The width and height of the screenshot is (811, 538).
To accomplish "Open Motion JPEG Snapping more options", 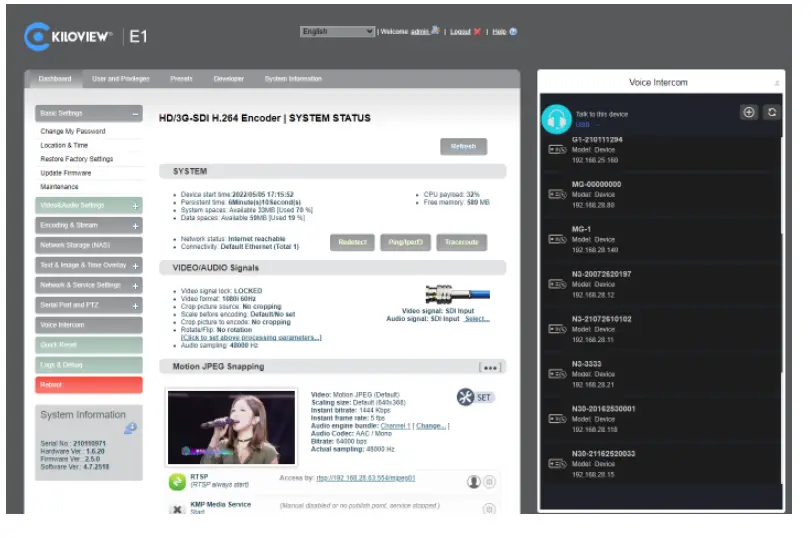I will 490,367.
